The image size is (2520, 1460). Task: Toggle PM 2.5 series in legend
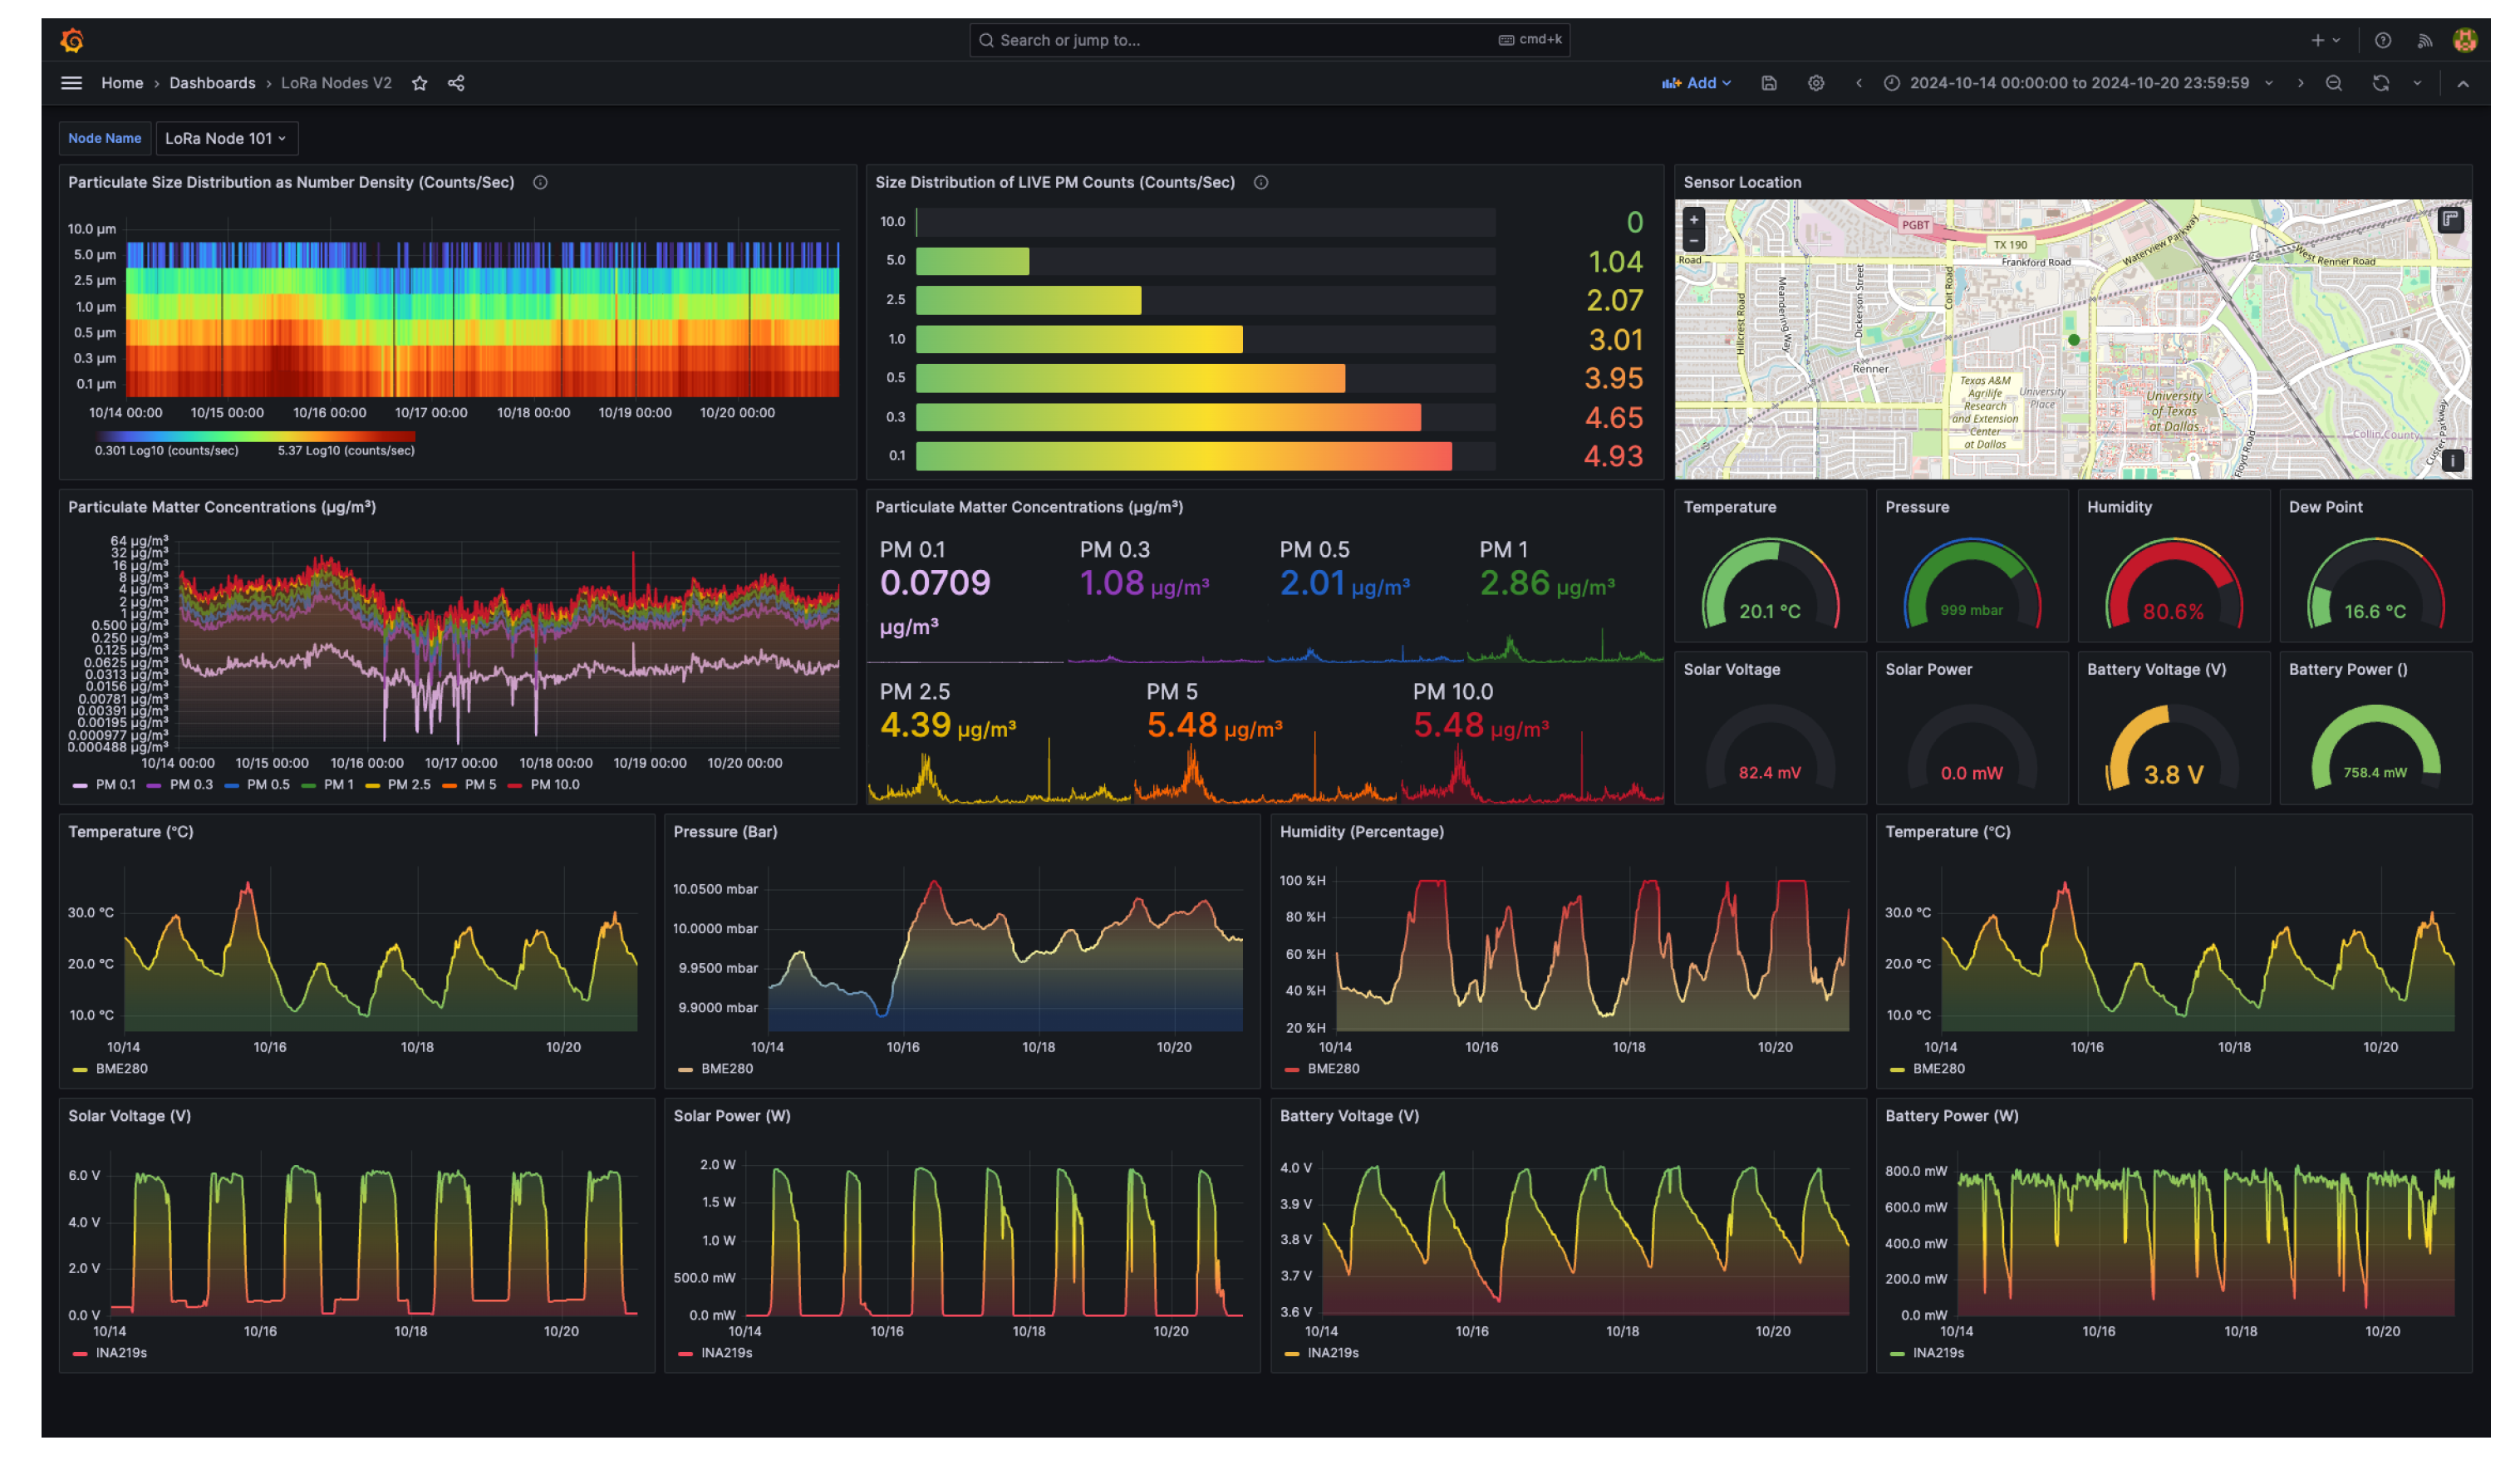(x=408, y=785)
